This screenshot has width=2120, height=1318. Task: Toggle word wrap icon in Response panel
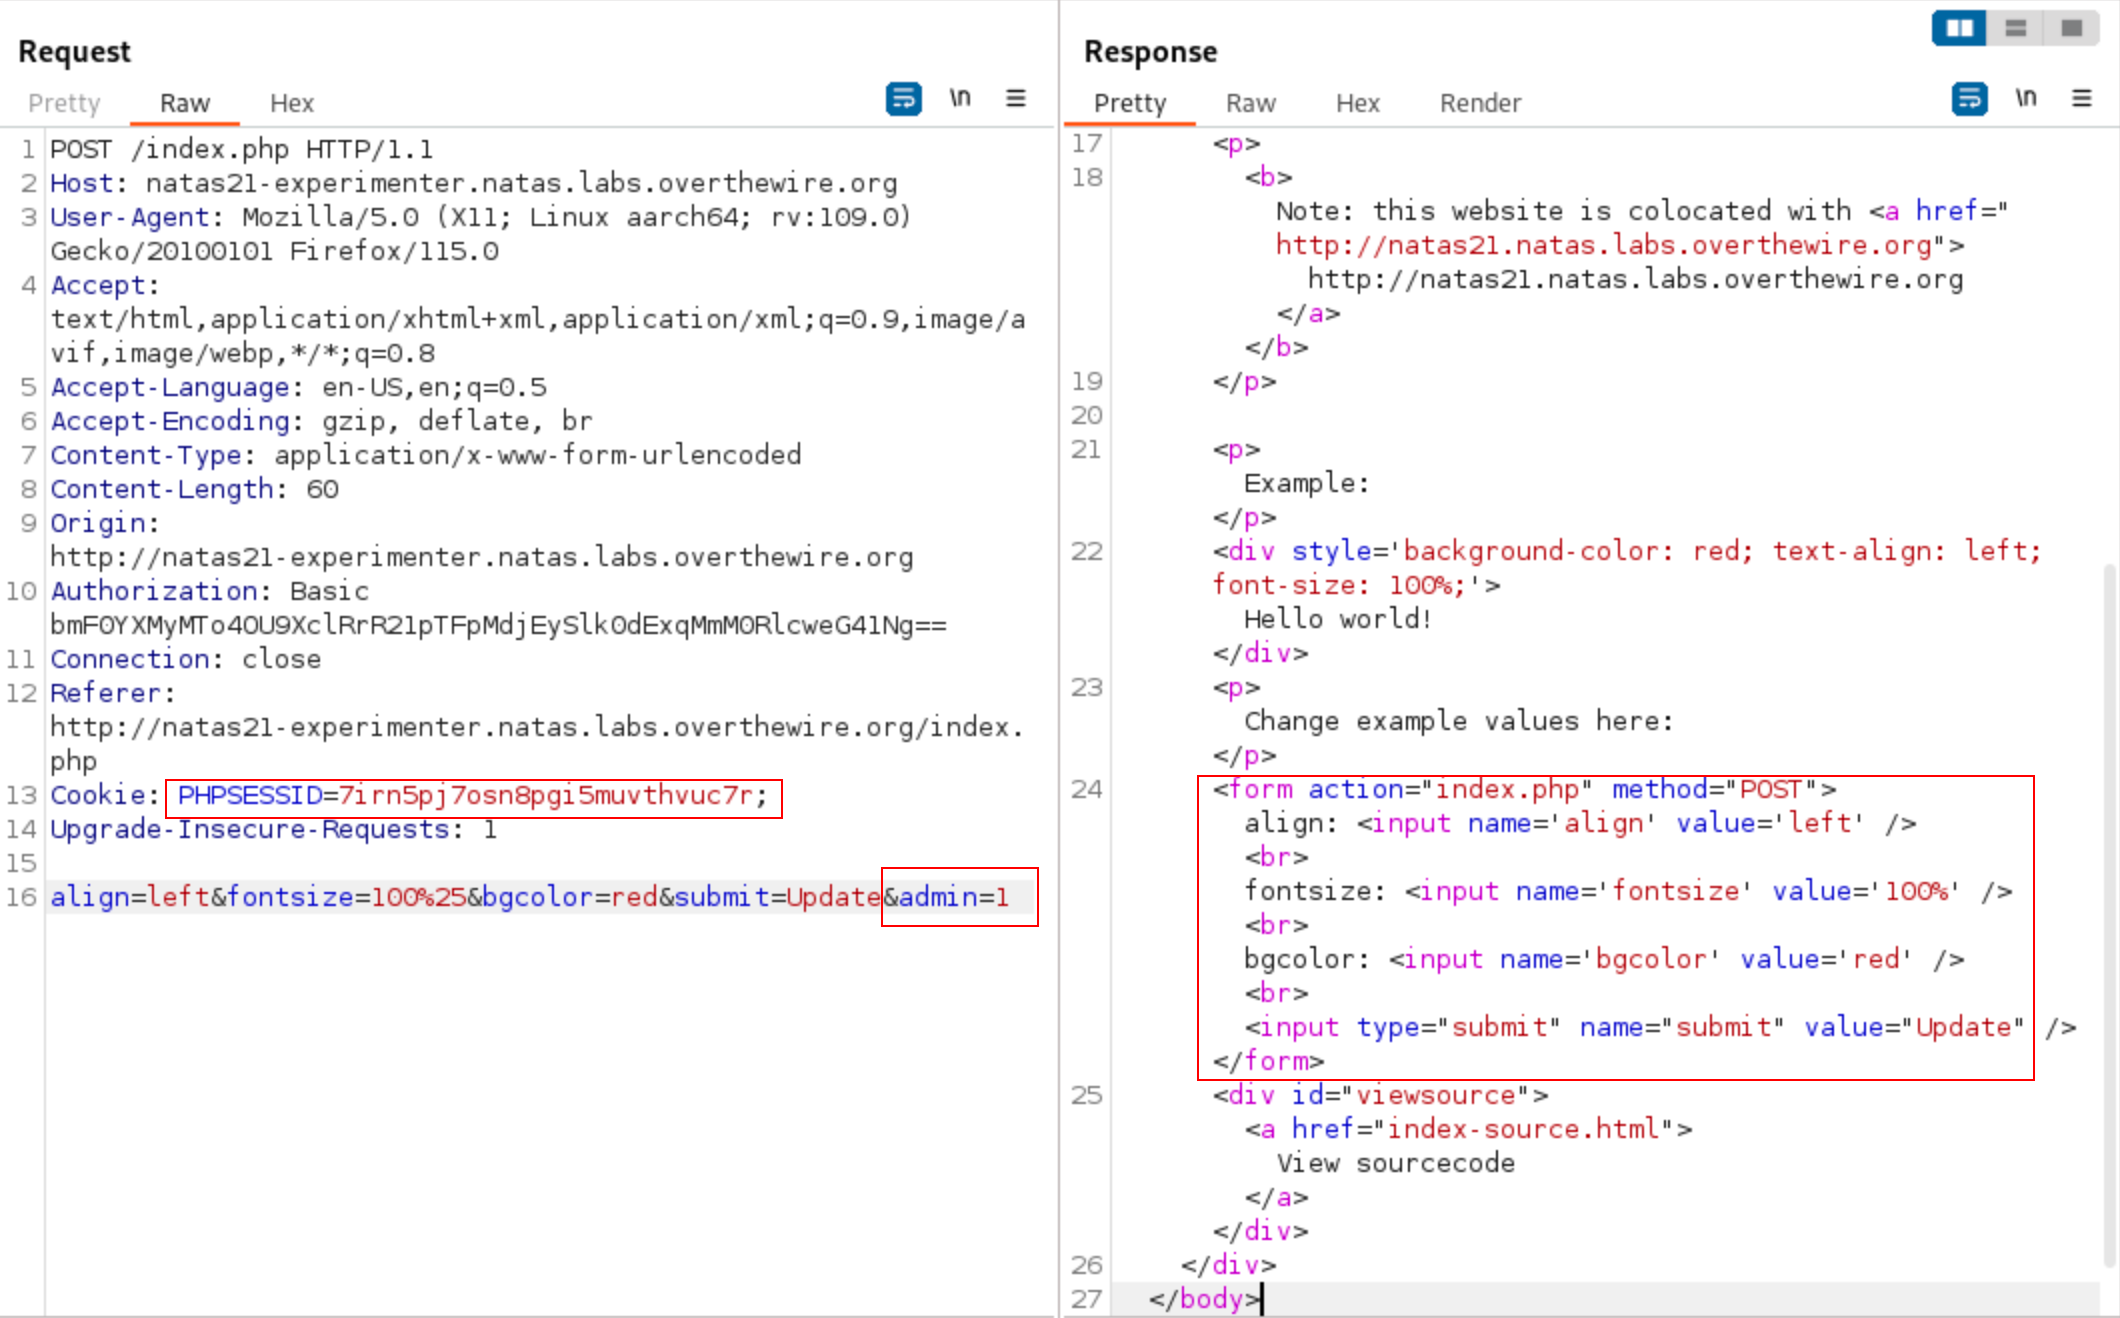[x=1969, y=99]
